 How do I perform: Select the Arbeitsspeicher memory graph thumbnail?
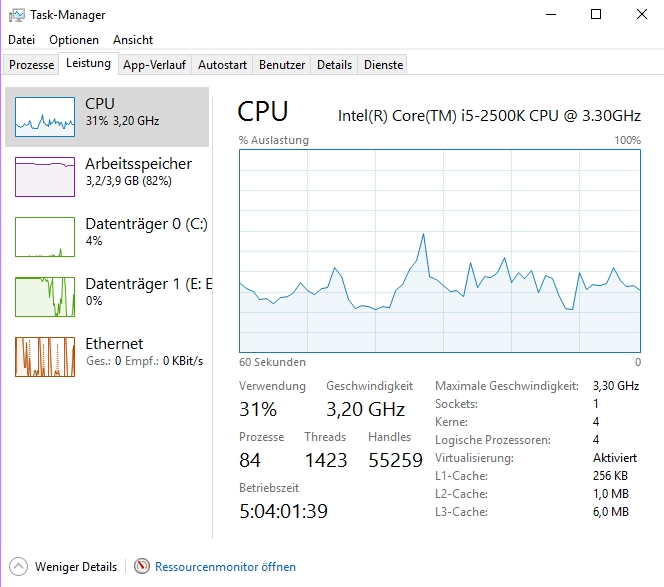tap(45, 177)
